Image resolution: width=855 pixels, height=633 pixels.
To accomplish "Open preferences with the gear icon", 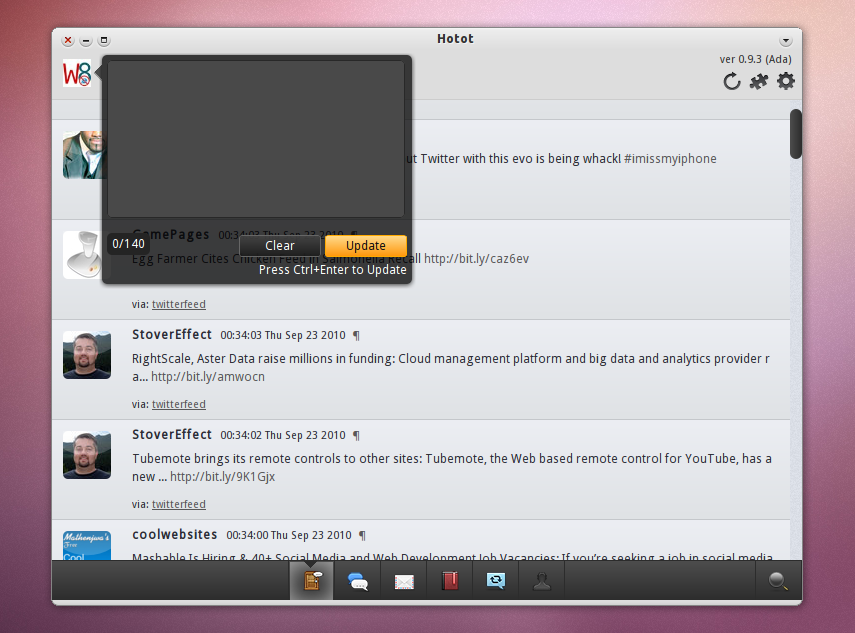I will point(786,81).
